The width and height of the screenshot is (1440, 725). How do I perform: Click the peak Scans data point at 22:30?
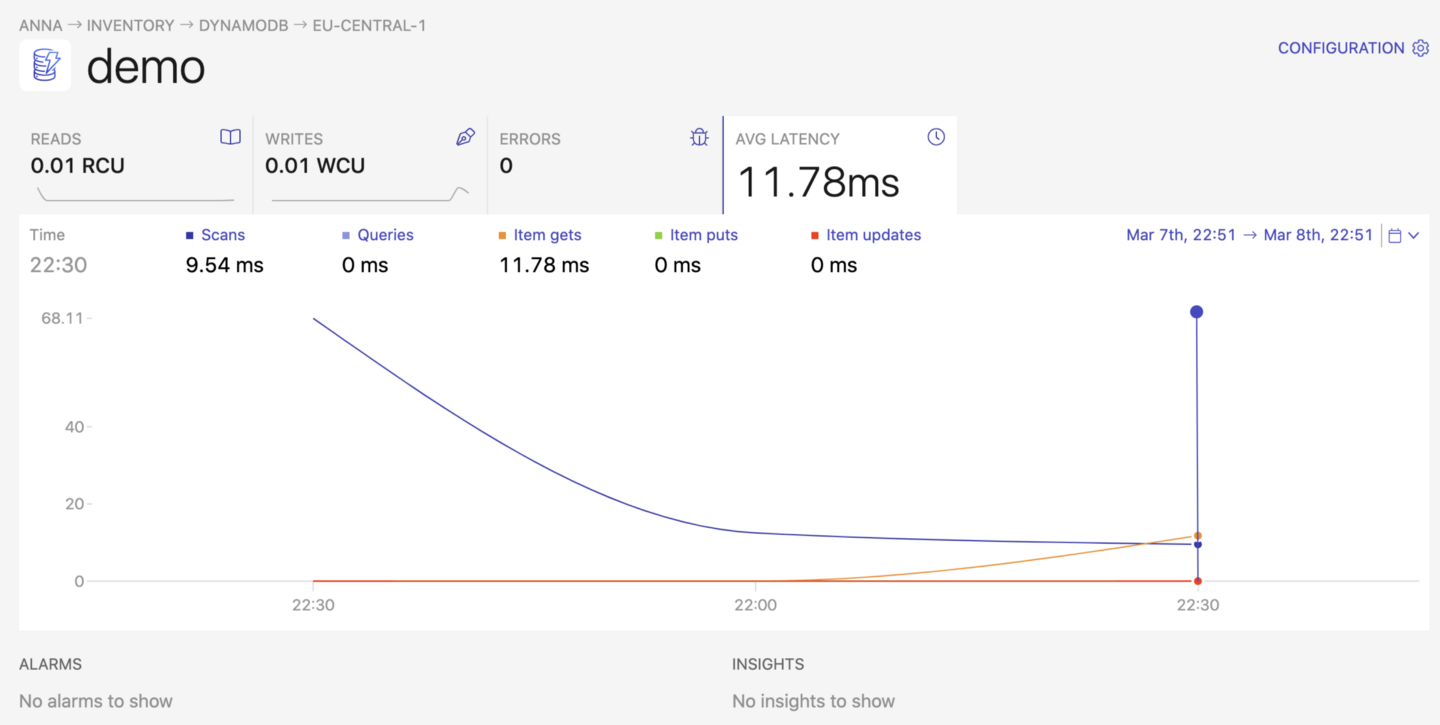coord(1197,311)
